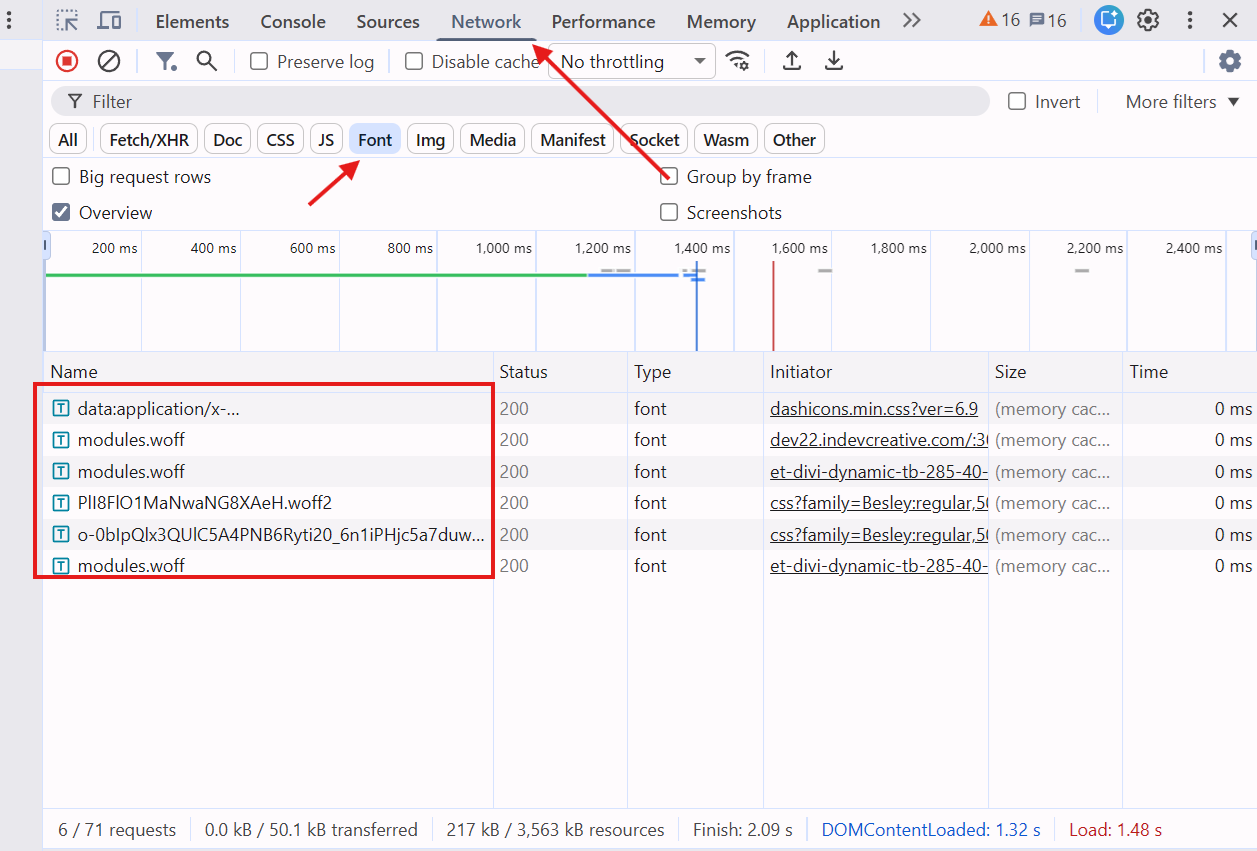
Task: Expand the More filters dropdown
Action: (x=1182, y=102)
